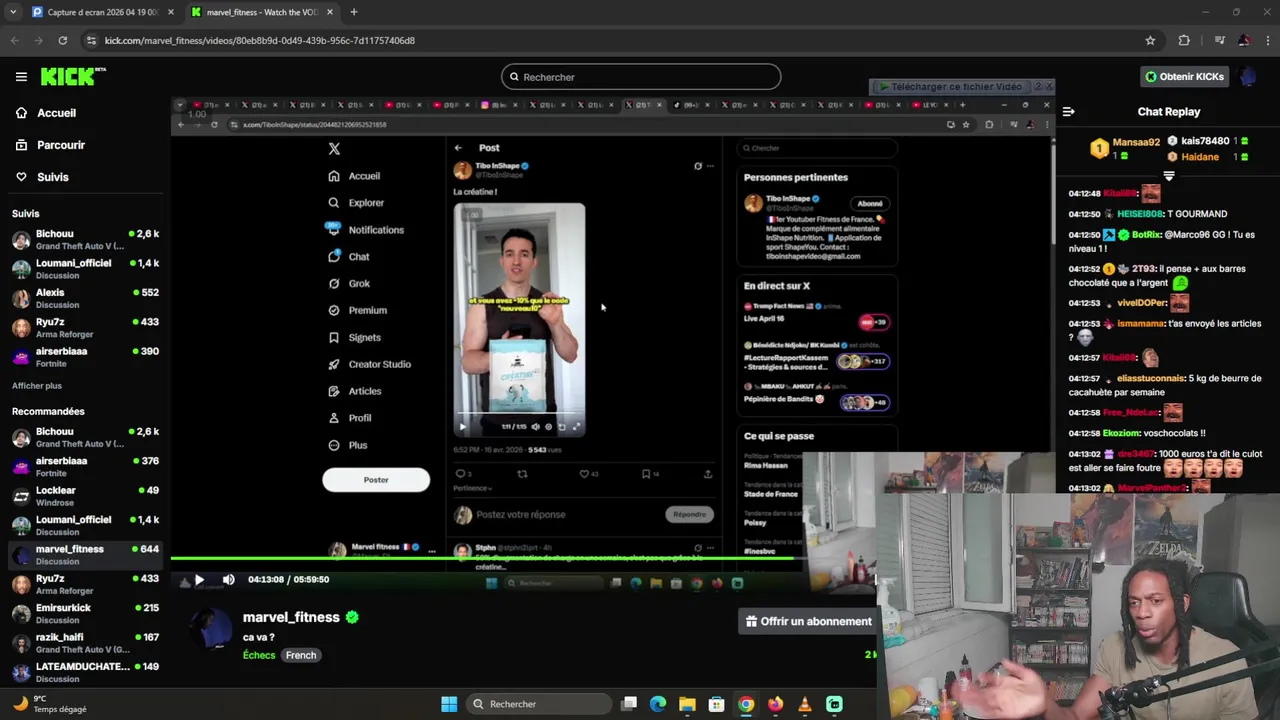Click kais78480 in chat leaderboard
This screenshot has height=720, width=1280.
pyautogui.click(x=1205, y=141)
